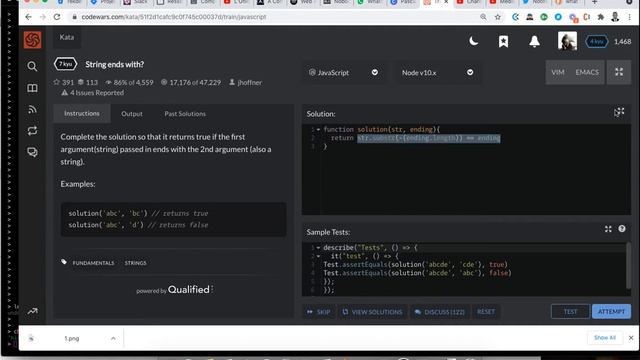The height and width of the screenshot is (360, 640).
Task: Bookmark the page with the star icon
Action: click(498, 17)
